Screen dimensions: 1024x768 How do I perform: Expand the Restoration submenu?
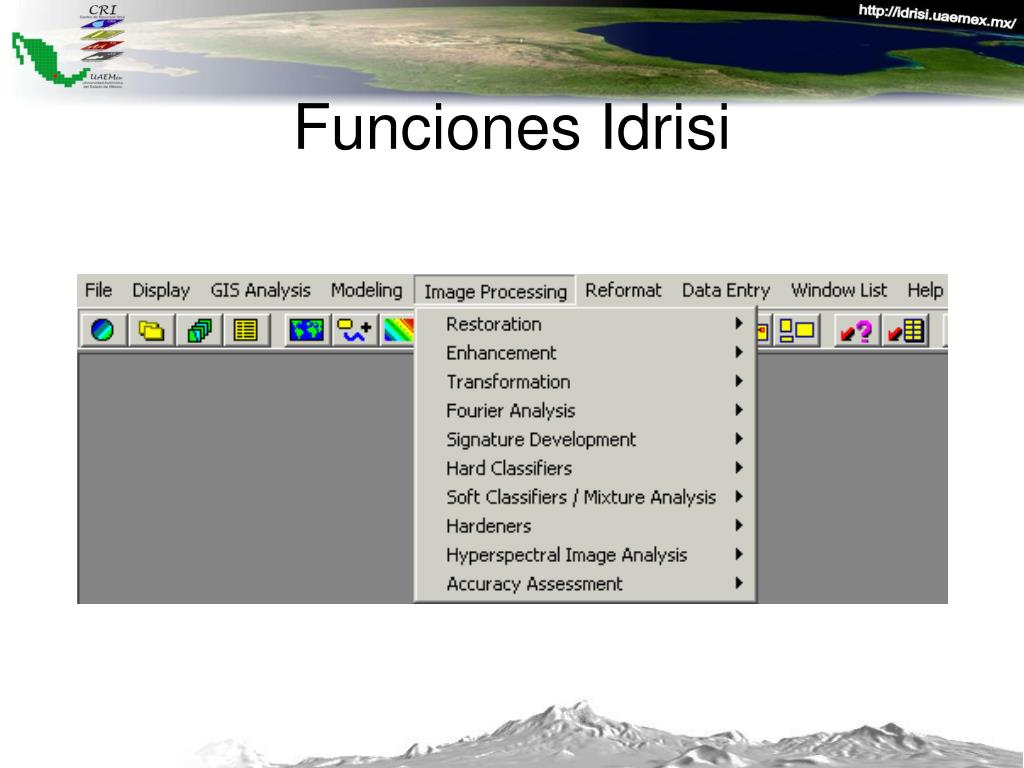click(586, 324)
